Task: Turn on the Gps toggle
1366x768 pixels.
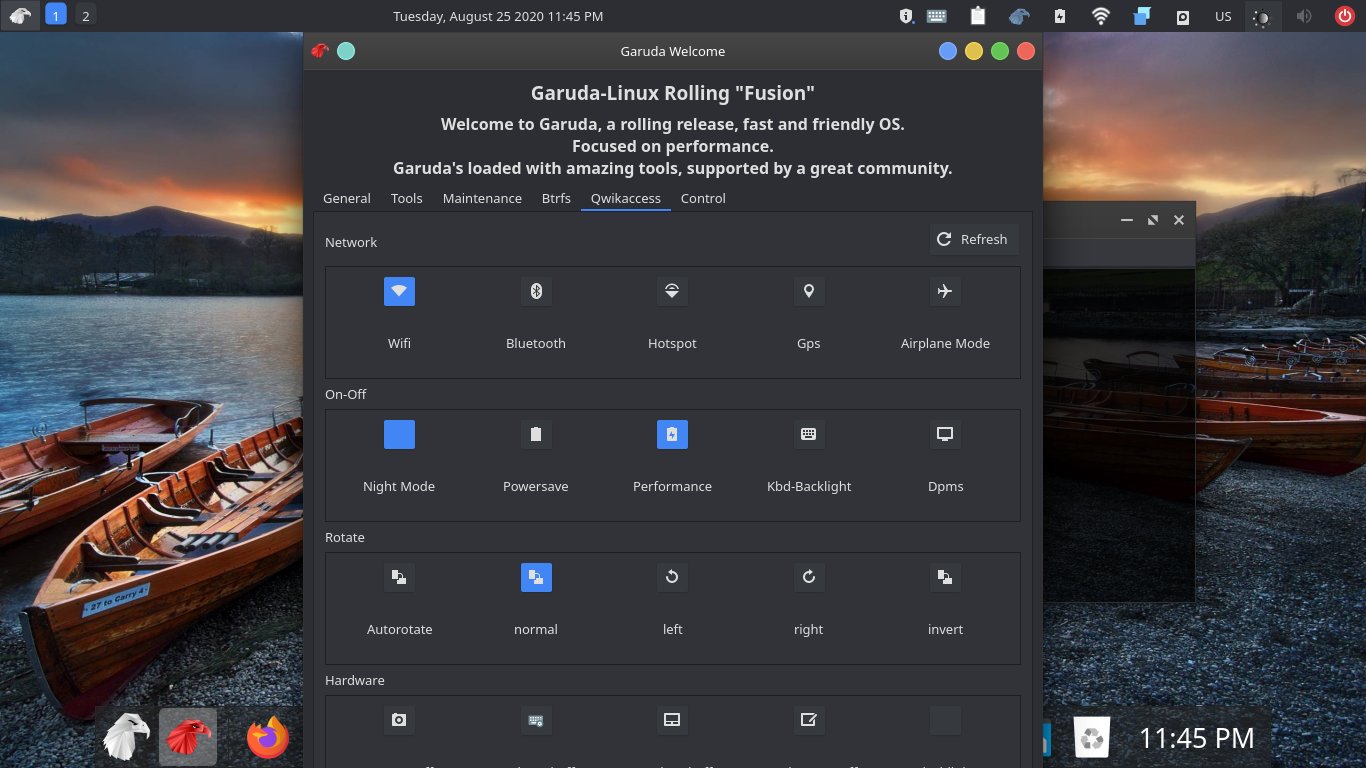Action: (x=809, y=291)
